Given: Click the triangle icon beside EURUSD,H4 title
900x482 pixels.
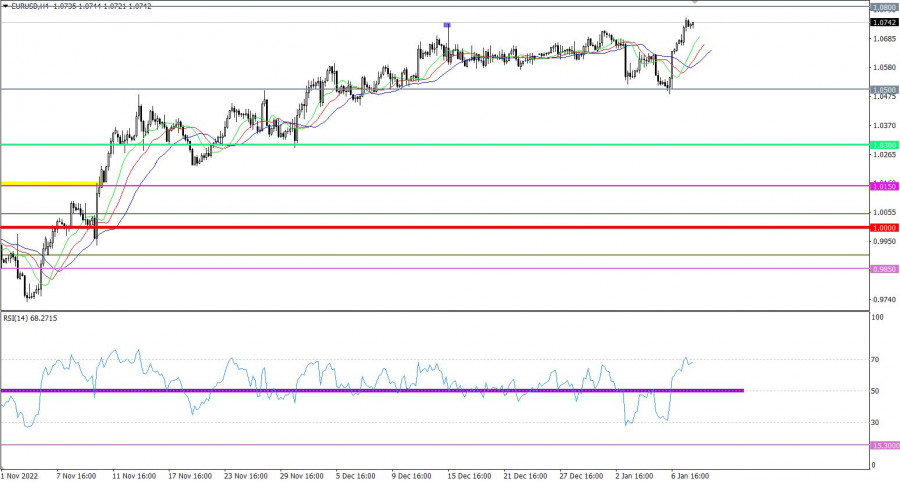Looking at the screenshot, I should (5, 6).
